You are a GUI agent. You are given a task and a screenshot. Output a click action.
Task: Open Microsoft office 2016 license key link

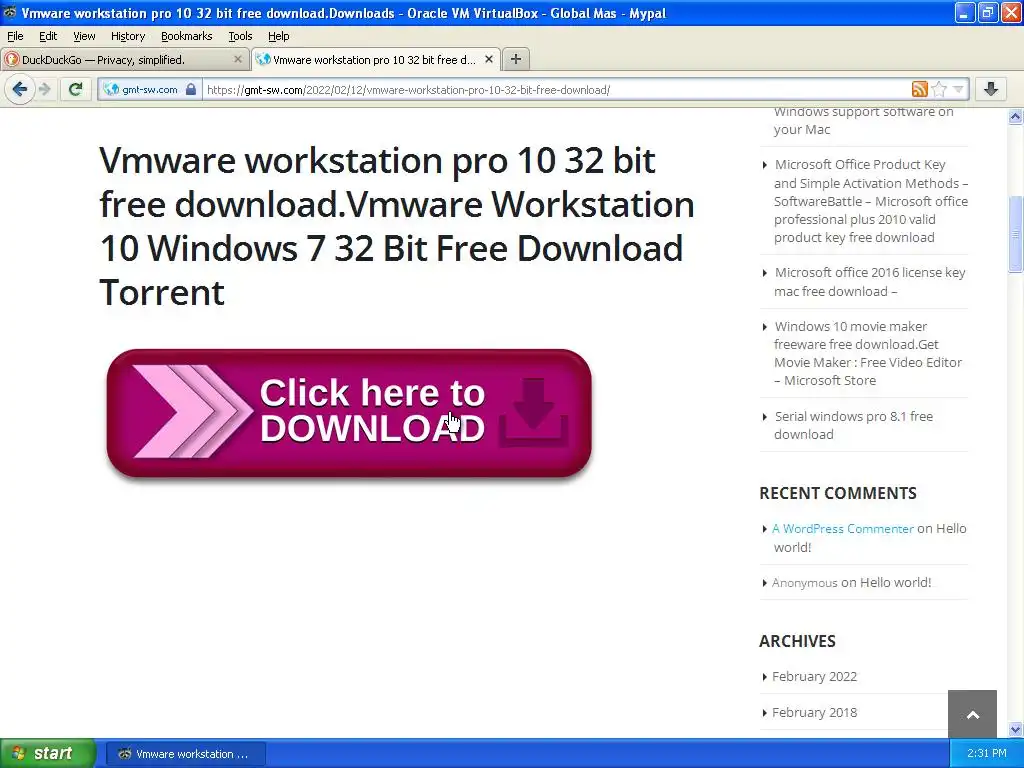(x=869, y=281)
